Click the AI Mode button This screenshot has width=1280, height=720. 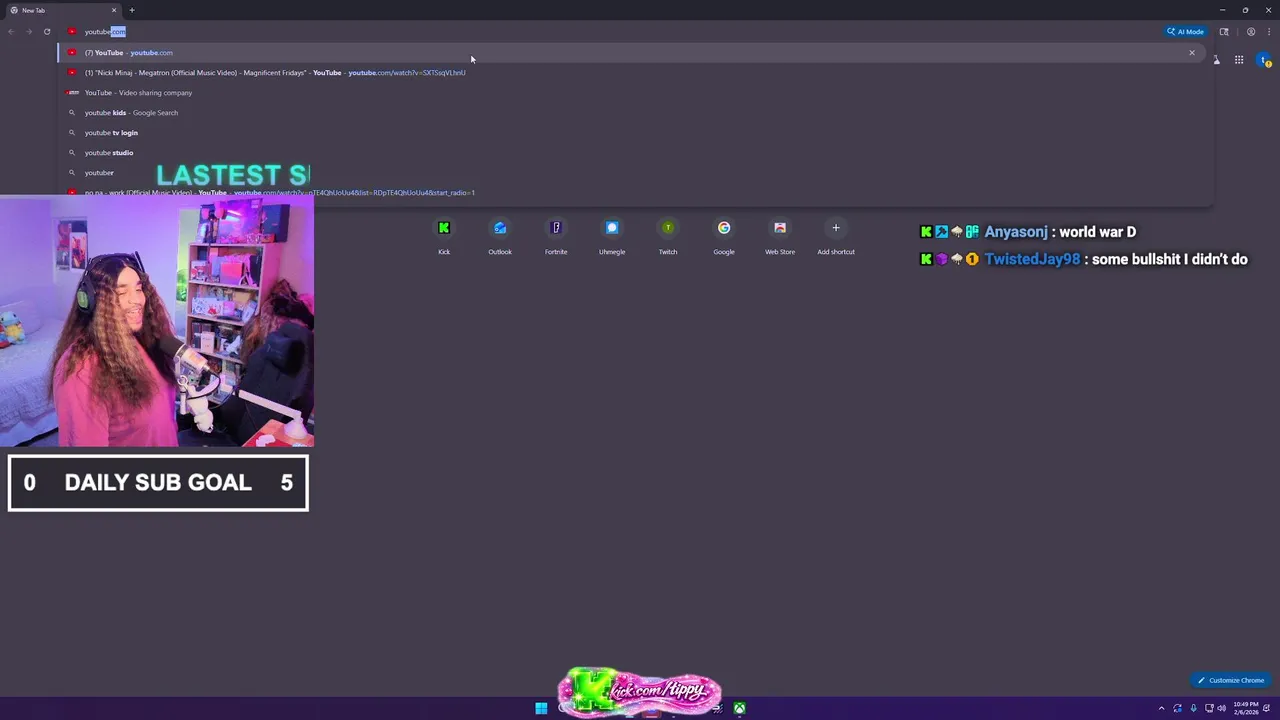coord(1186,32)
